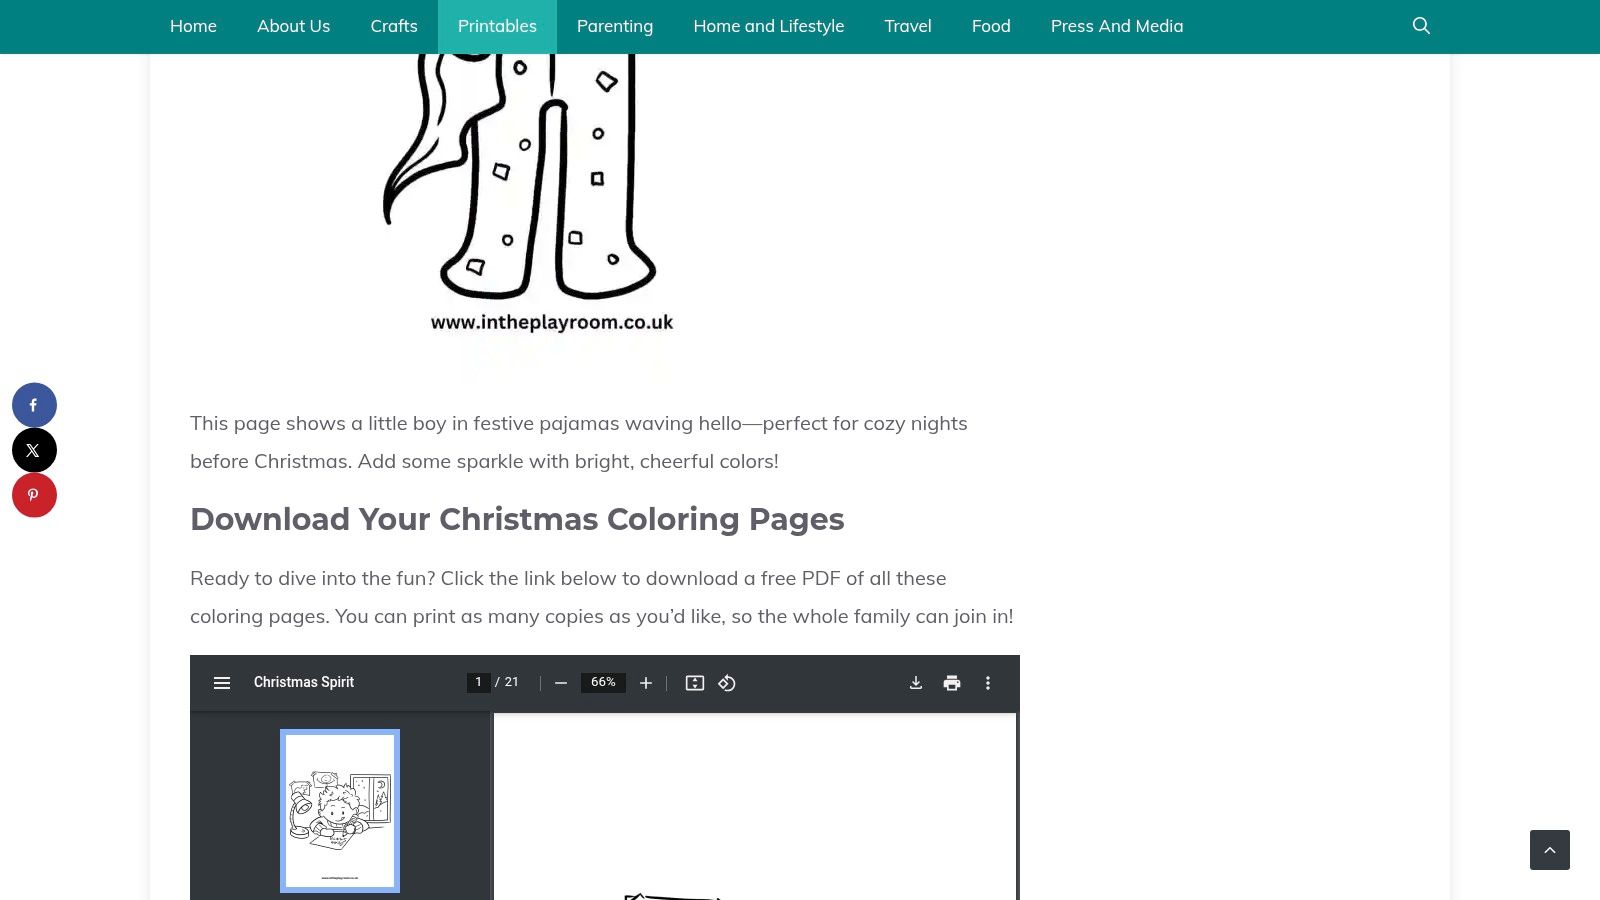Fit the PDF page to width

coord(695,683)
